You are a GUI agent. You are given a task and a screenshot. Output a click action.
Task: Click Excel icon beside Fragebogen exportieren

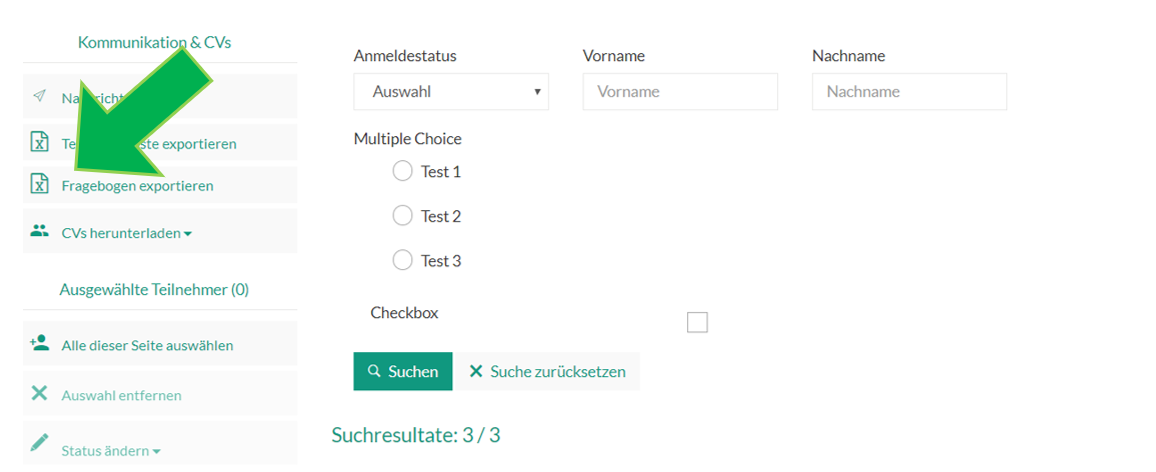pos(39,184)
